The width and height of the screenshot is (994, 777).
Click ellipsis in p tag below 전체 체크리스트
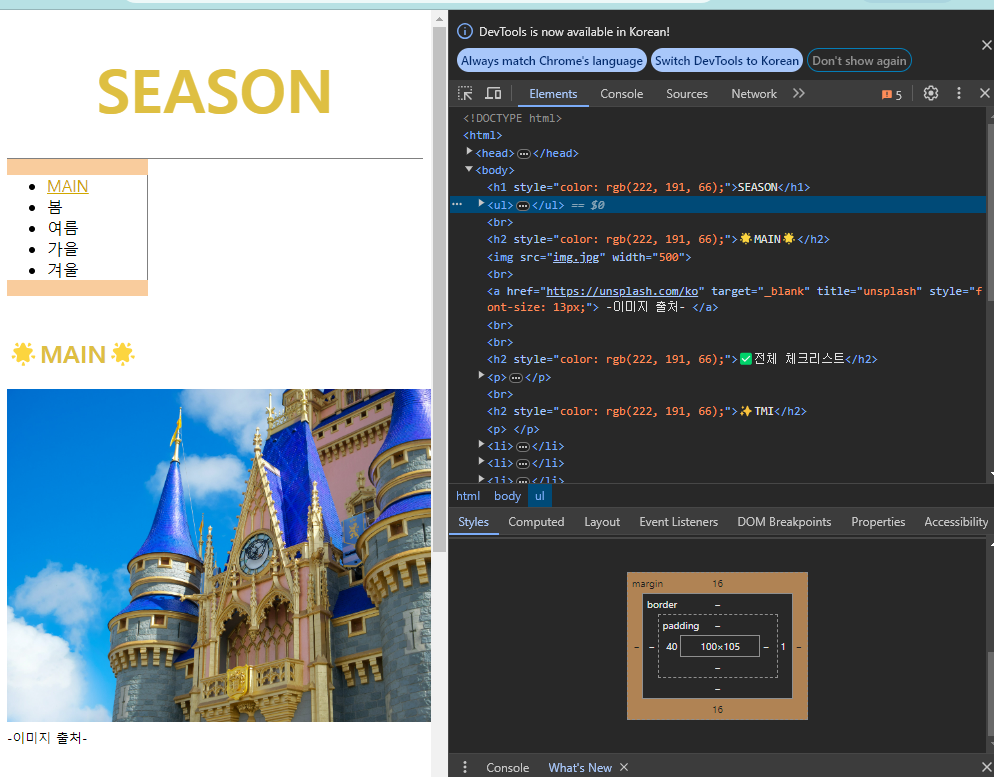pyautogui.click(x=516, y=378)
